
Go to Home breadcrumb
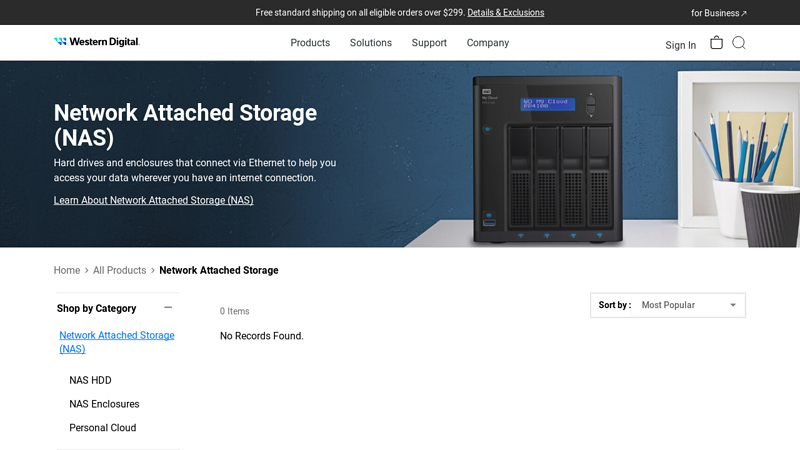coord(67,270)
